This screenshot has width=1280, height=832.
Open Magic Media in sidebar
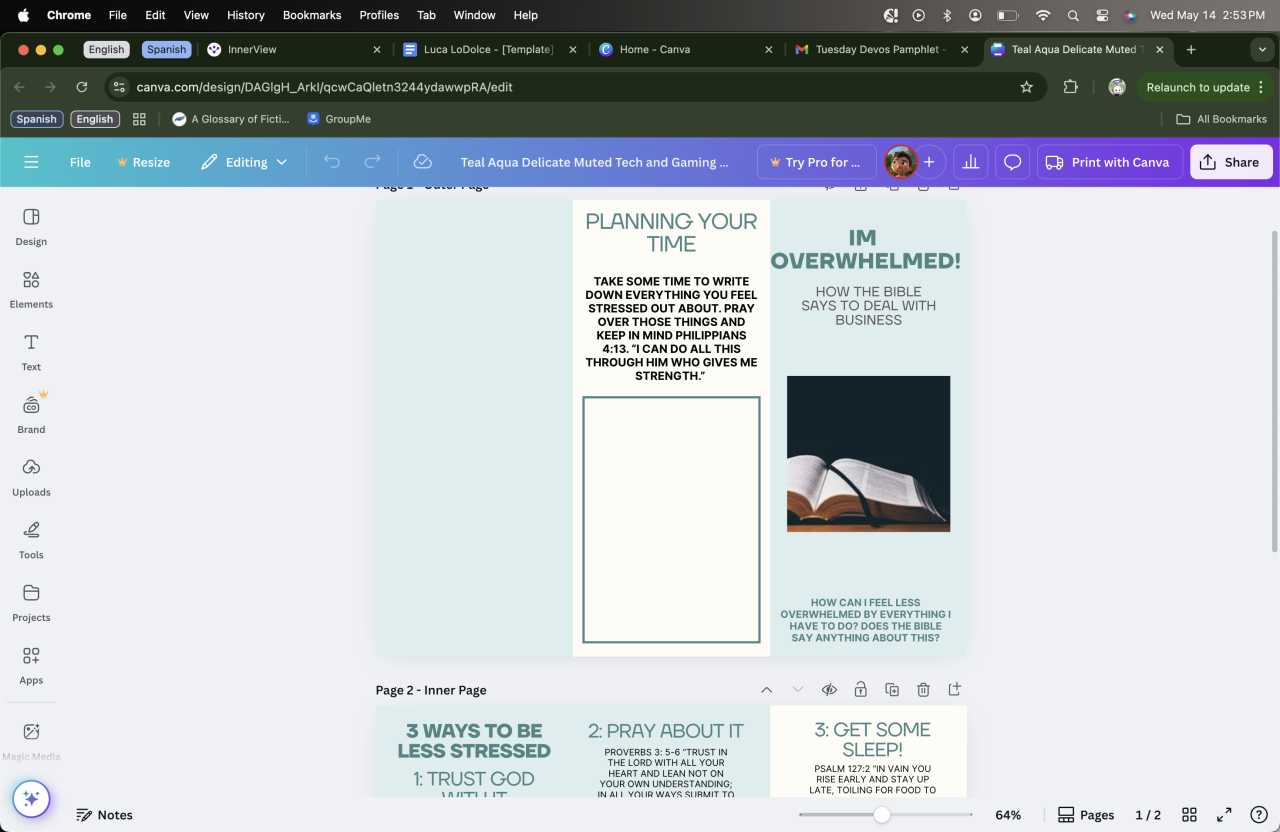[31, 742]
